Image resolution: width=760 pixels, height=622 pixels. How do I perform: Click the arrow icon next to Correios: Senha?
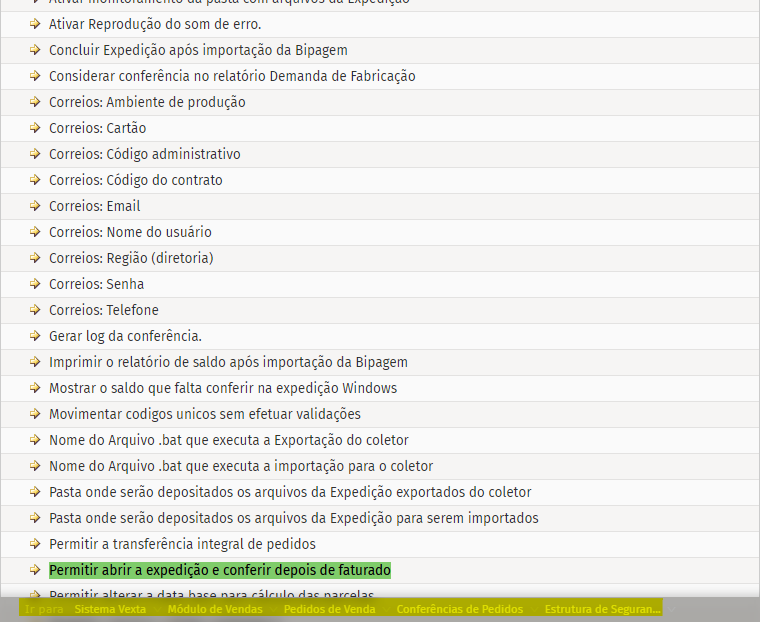[x=36, y=284]
